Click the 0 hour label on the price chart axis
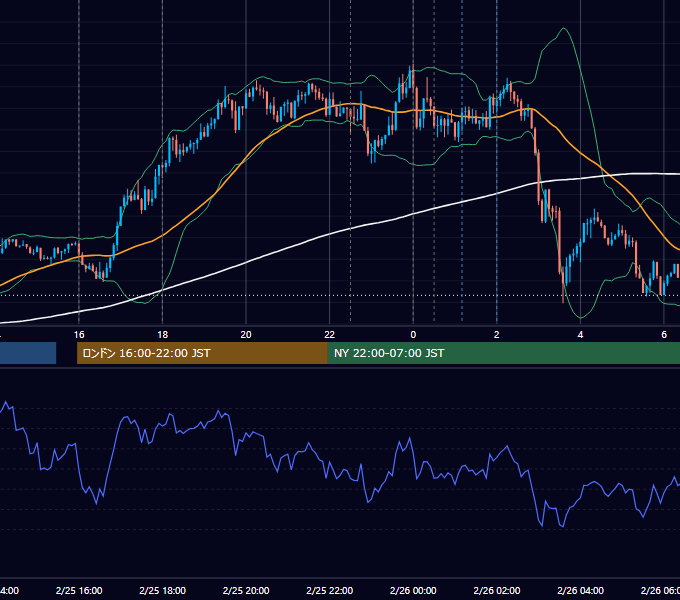Screen dimensions: 680x600 [x=413, y=335]
